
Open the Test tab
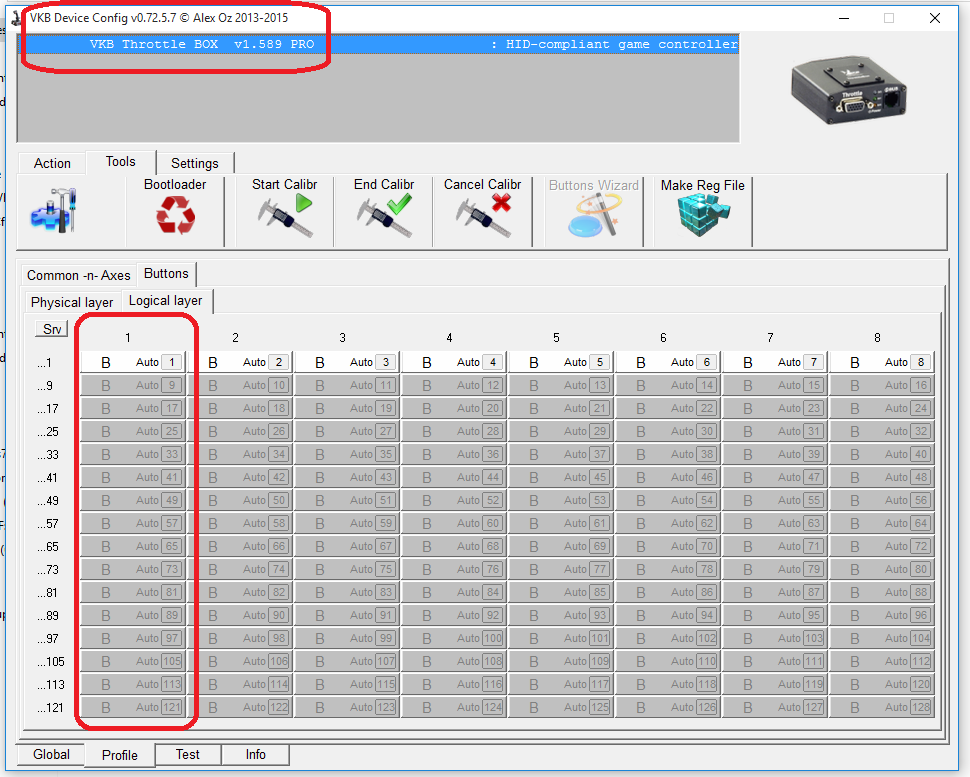[x=187, y=754]
